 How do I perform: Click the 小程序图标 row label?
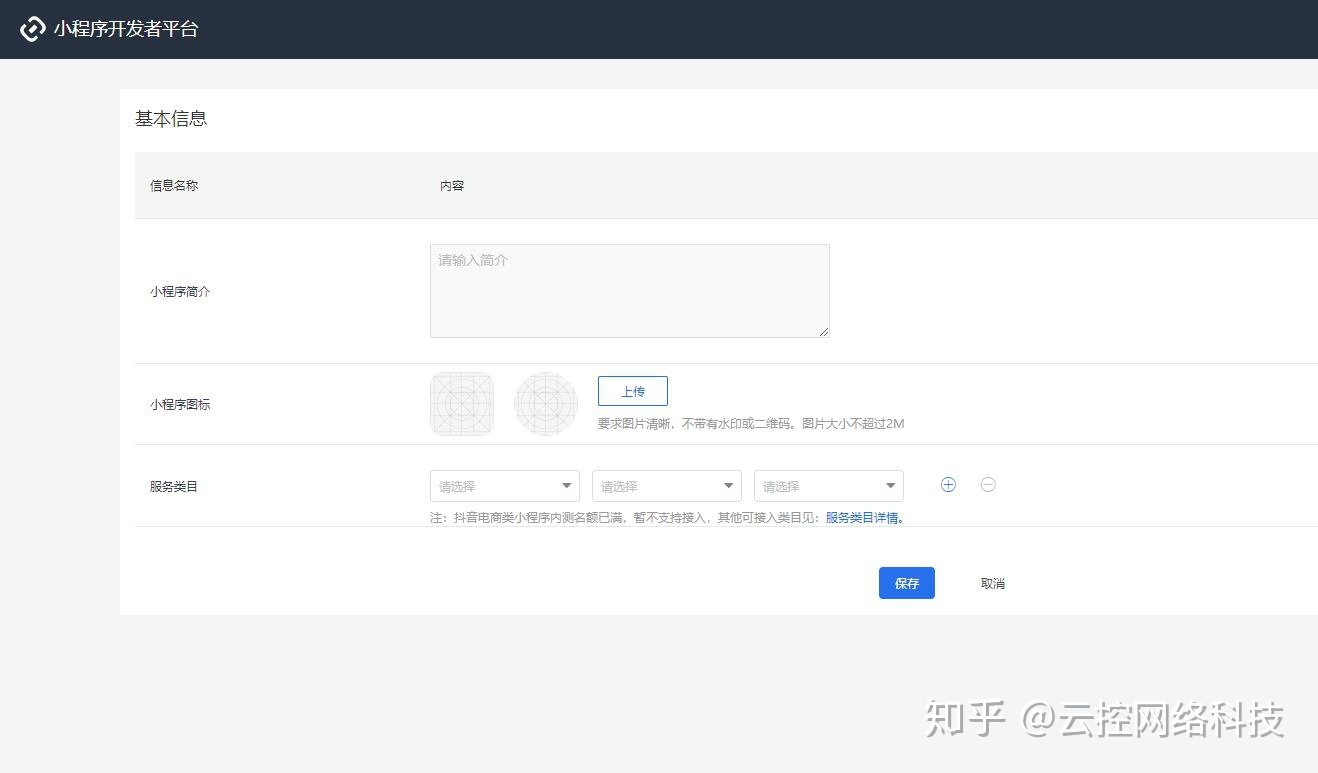tap(180, 405)
